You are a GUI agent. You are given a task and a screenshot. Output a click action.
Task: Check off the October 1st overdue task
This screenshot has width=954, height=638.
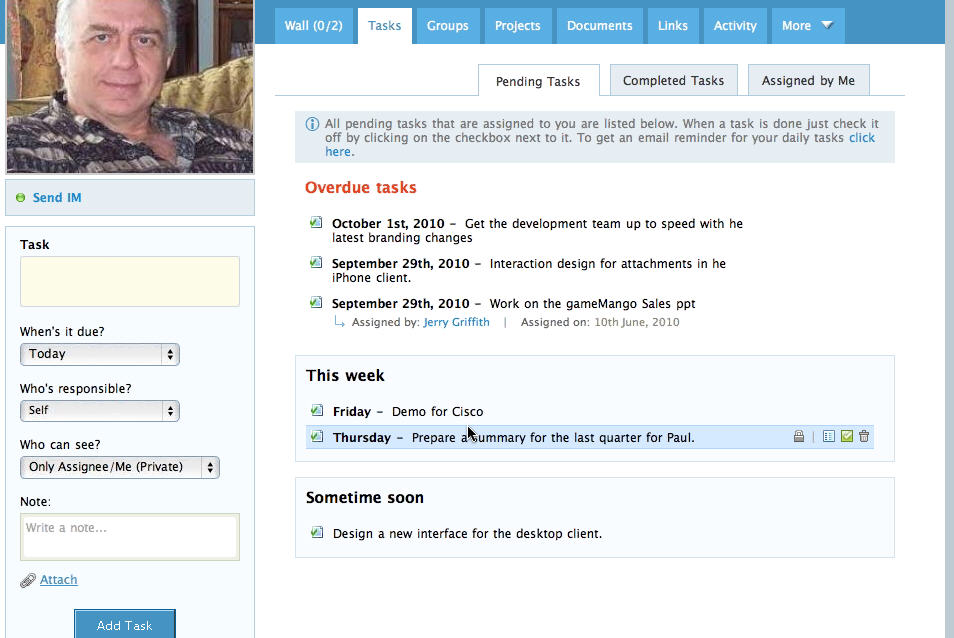pyautogui.click(x=316, y=223)
